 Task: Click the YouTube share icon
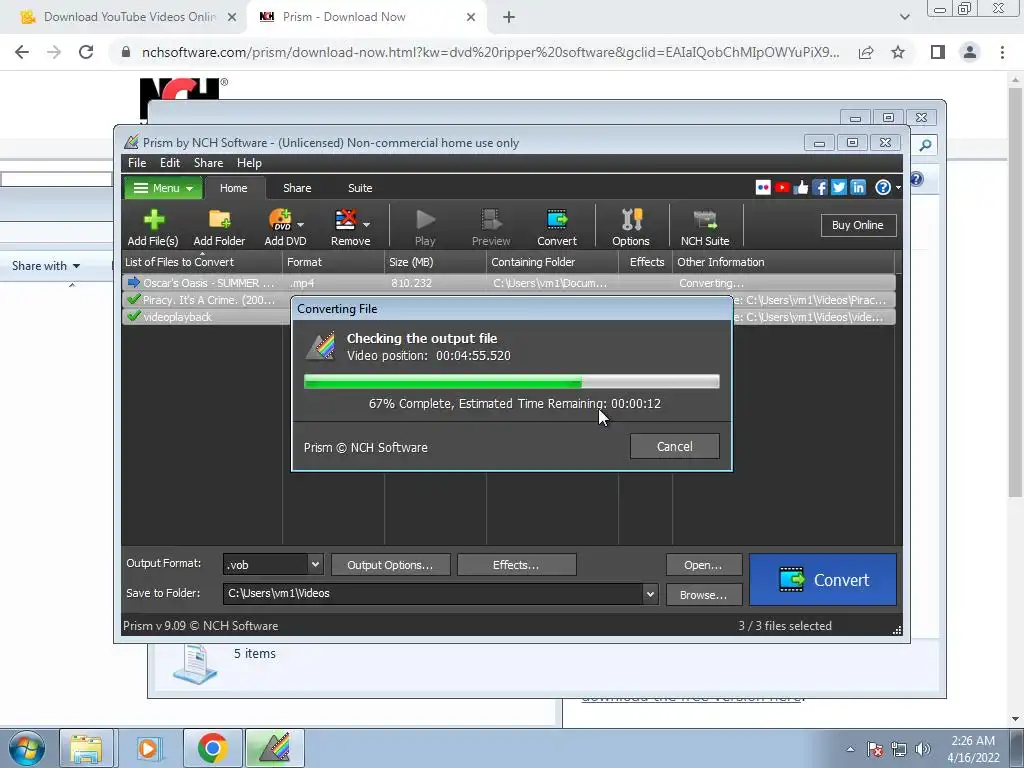pyautogui.click(x=782, y=188)
